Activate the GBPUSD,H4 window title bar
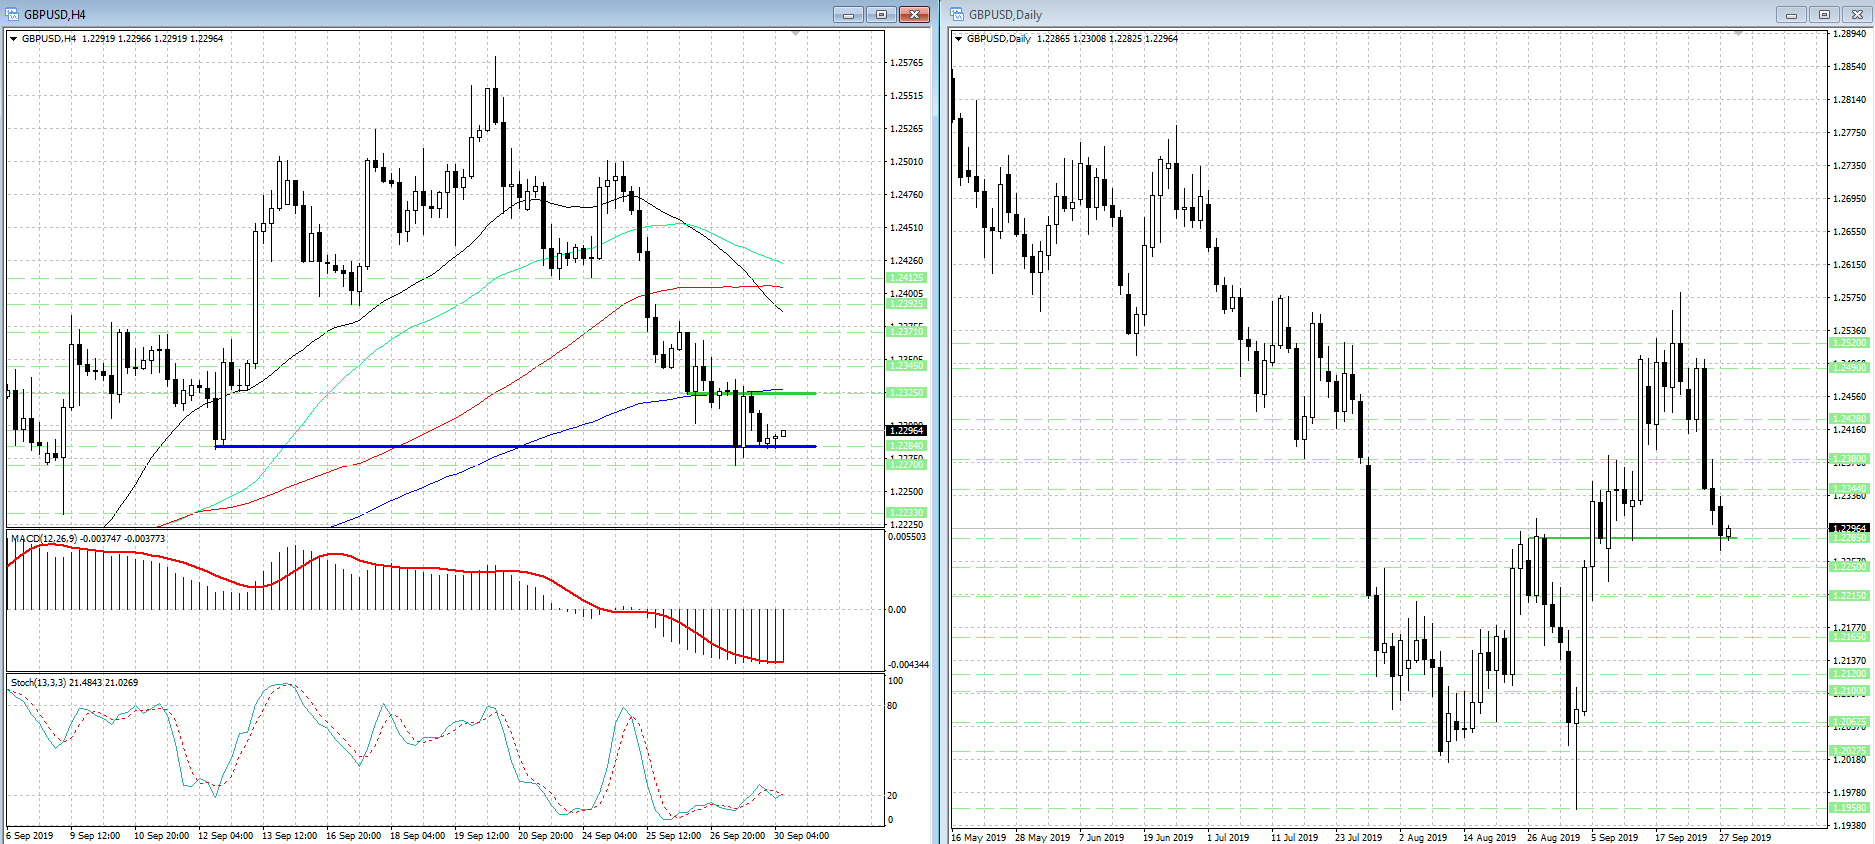Viewport: 1875px width, 844px height. (x=400, y=14)
